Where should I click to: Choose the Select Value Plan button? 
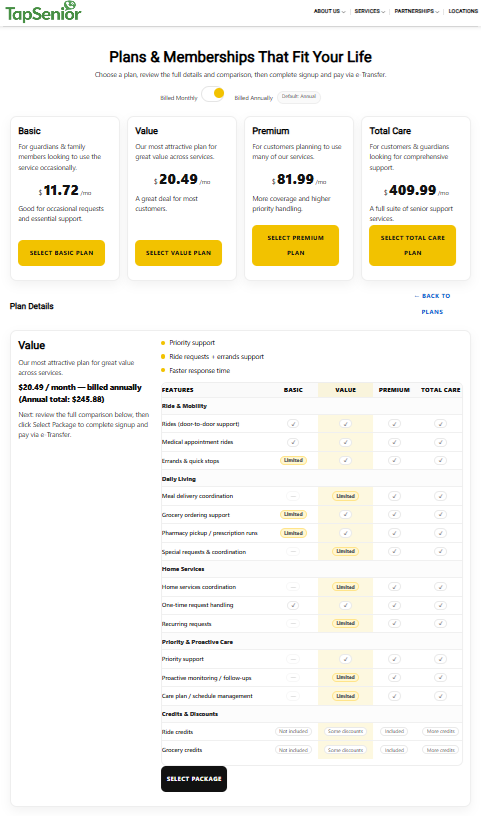179,253
